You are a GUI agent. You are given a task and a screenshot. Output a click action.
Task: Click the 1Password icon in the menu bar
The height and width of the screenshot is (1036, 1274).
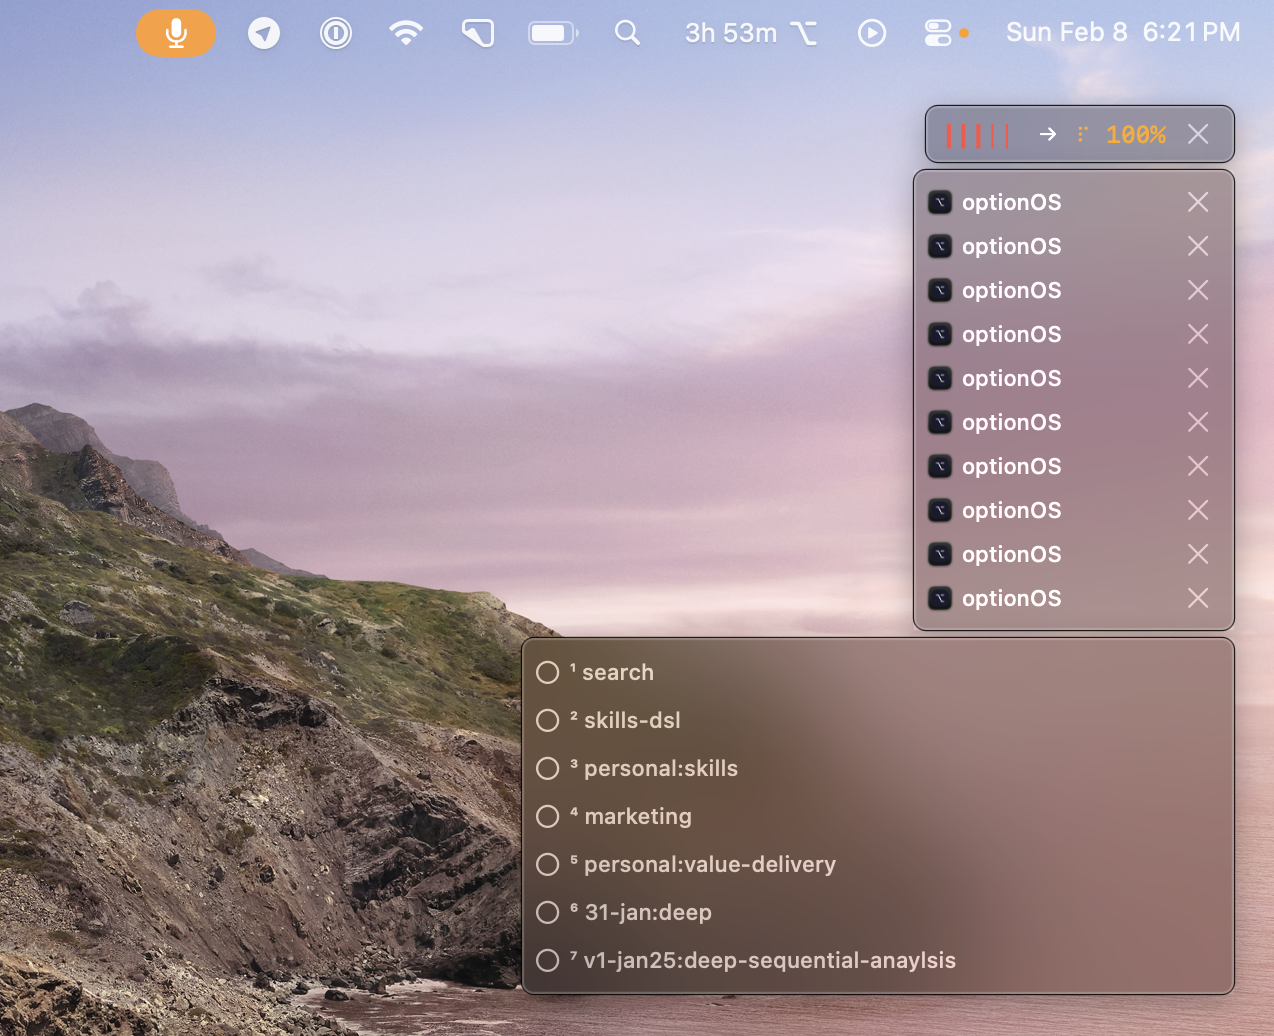pyautogui.click(x=335, y=32)
